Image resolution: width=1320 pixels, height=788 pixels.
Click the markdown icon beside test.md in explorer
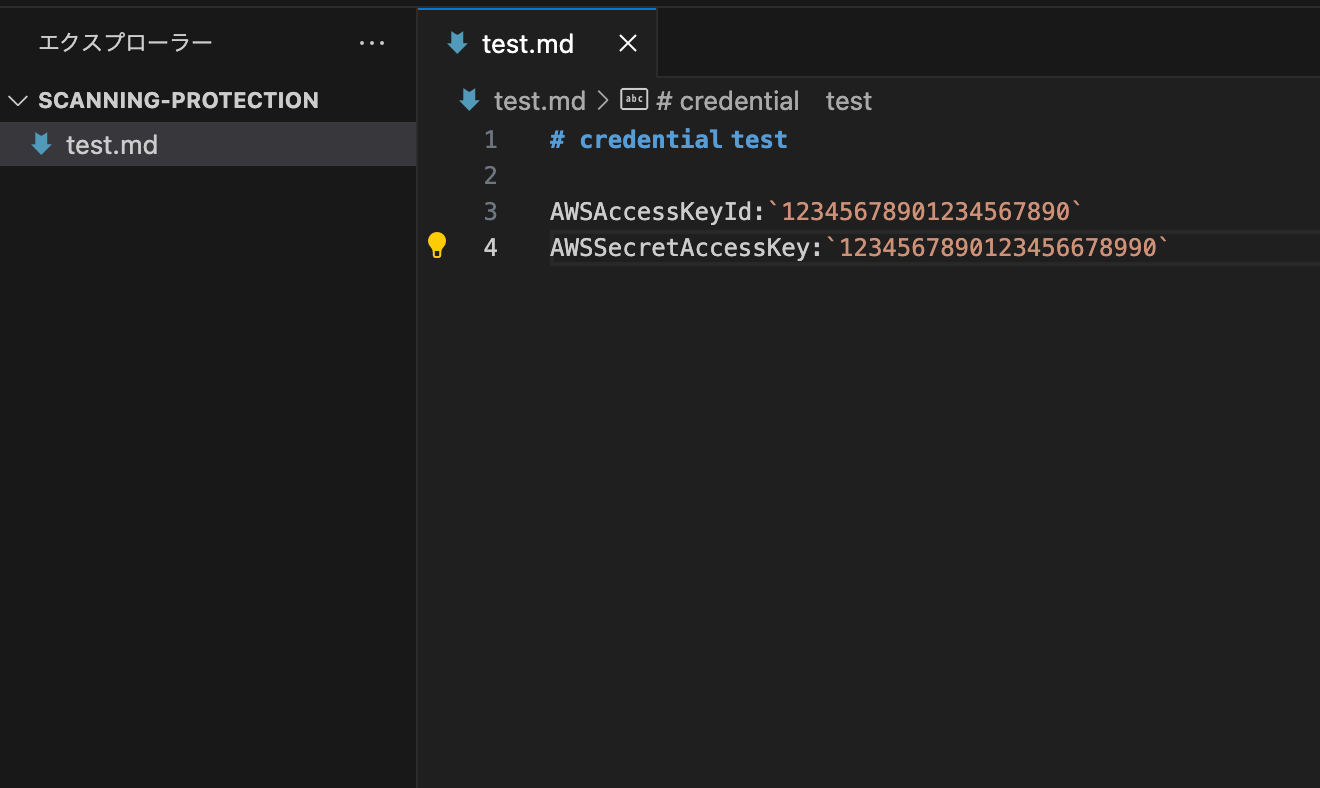[41, 144]
